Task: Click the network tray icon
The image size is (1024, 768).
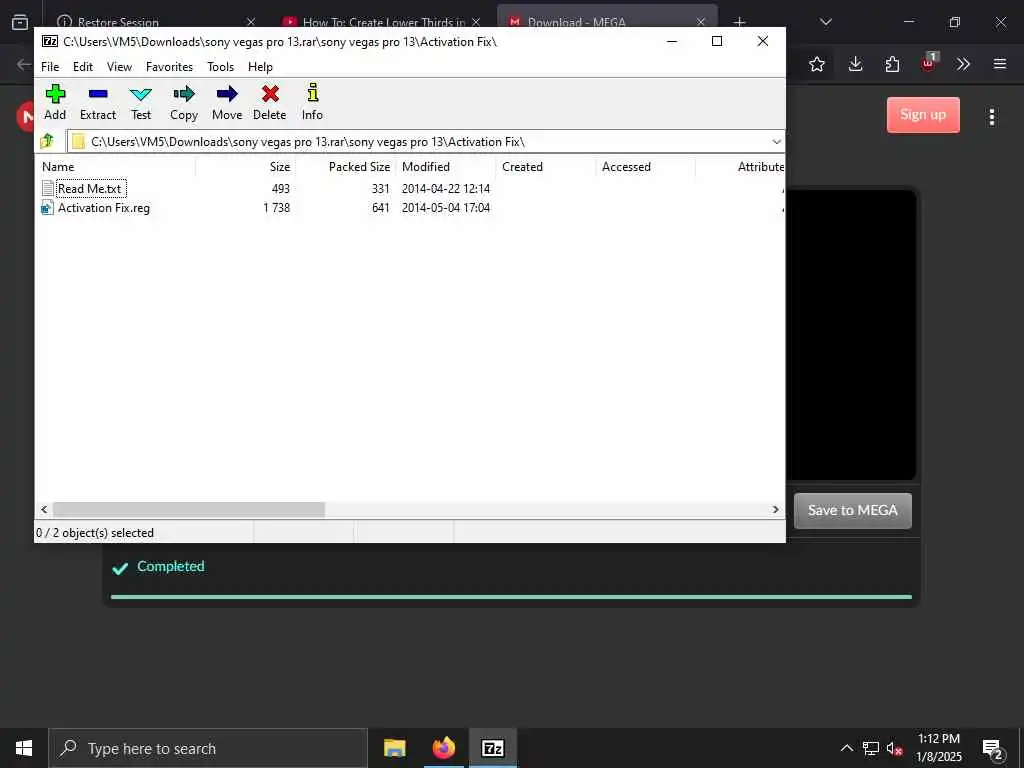Action: tap(871, 748)
